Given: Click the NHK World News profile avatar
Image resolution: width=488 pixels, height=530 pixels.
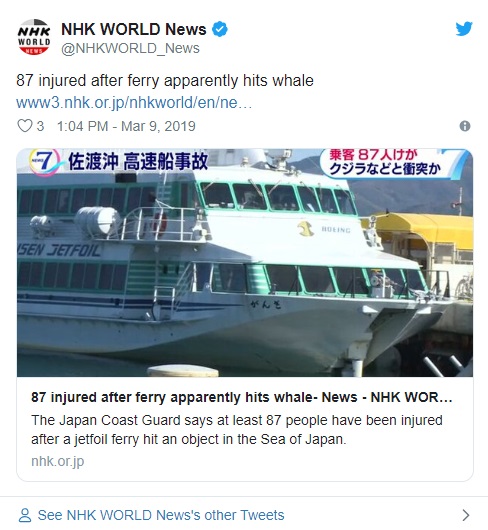Looking at the screenshot, I should coord(34,37).
